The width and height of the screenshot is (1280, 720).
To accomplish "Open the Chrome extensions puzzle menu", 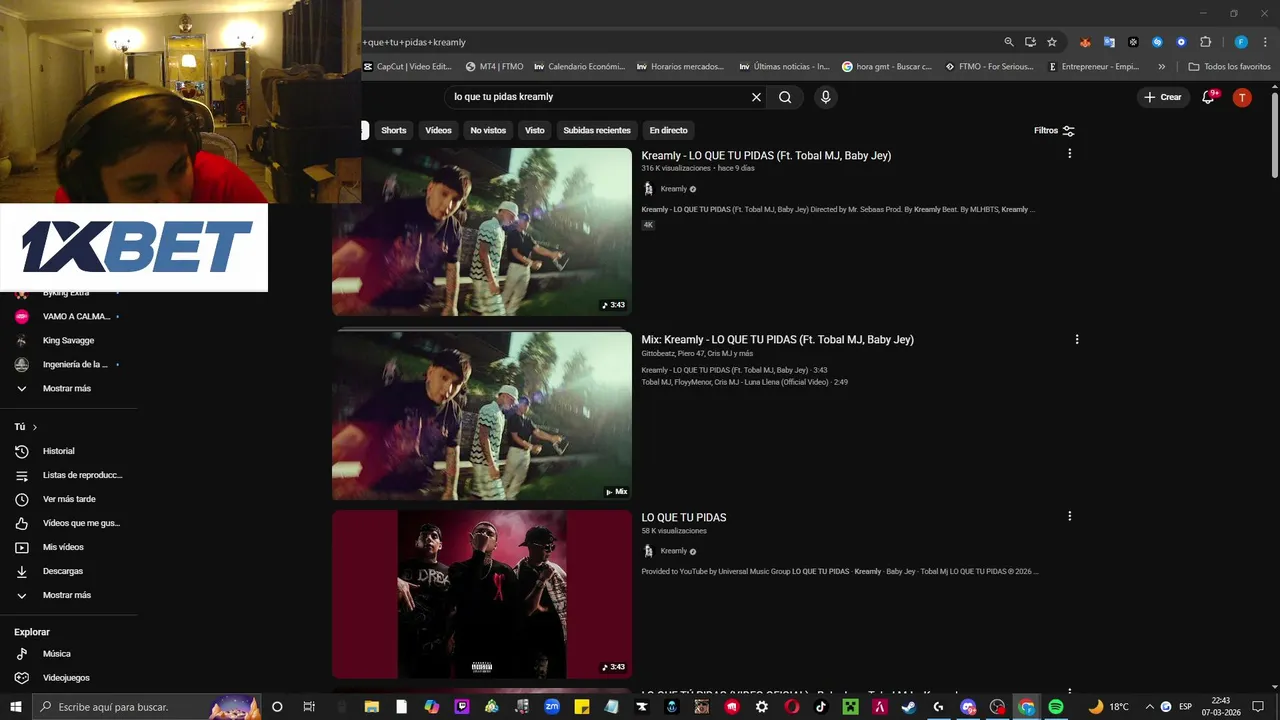I will pyautogui.click(x=1205, y=42).
